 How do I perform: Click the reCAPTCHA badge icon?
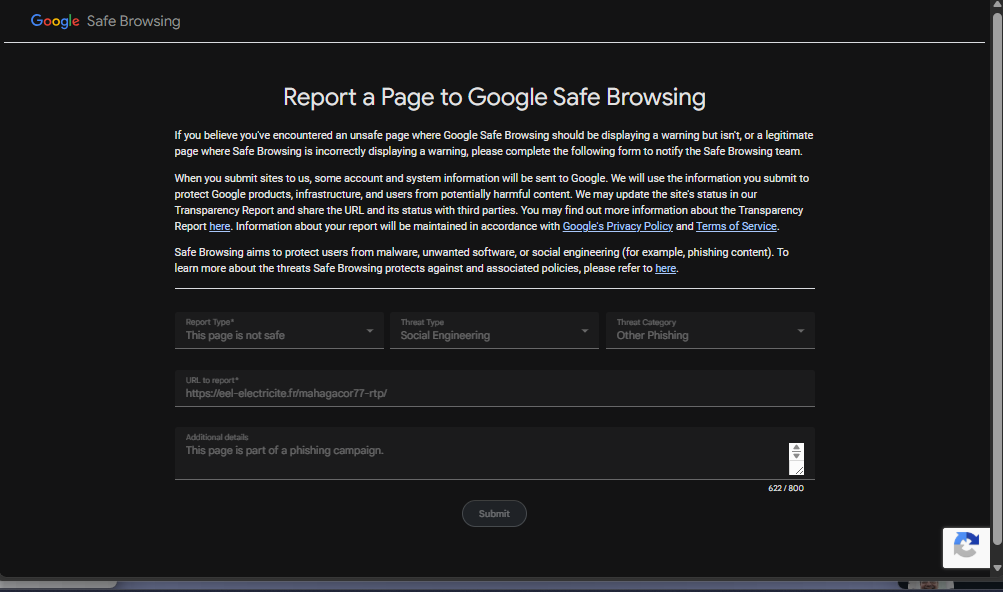(966, 547)
